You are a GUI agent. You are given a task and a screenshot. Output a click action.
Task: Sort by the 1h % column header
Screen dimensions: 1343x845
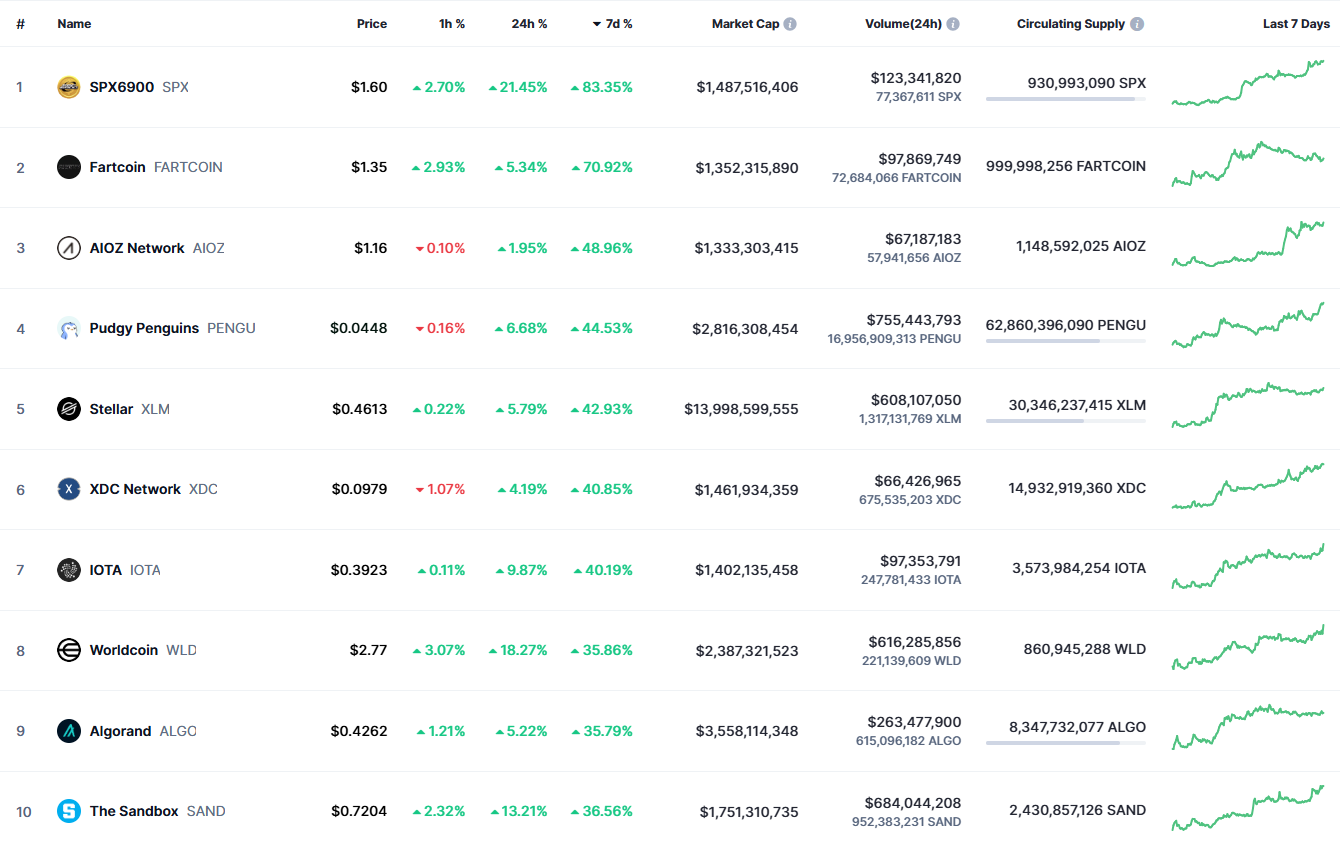pos(452,24)
